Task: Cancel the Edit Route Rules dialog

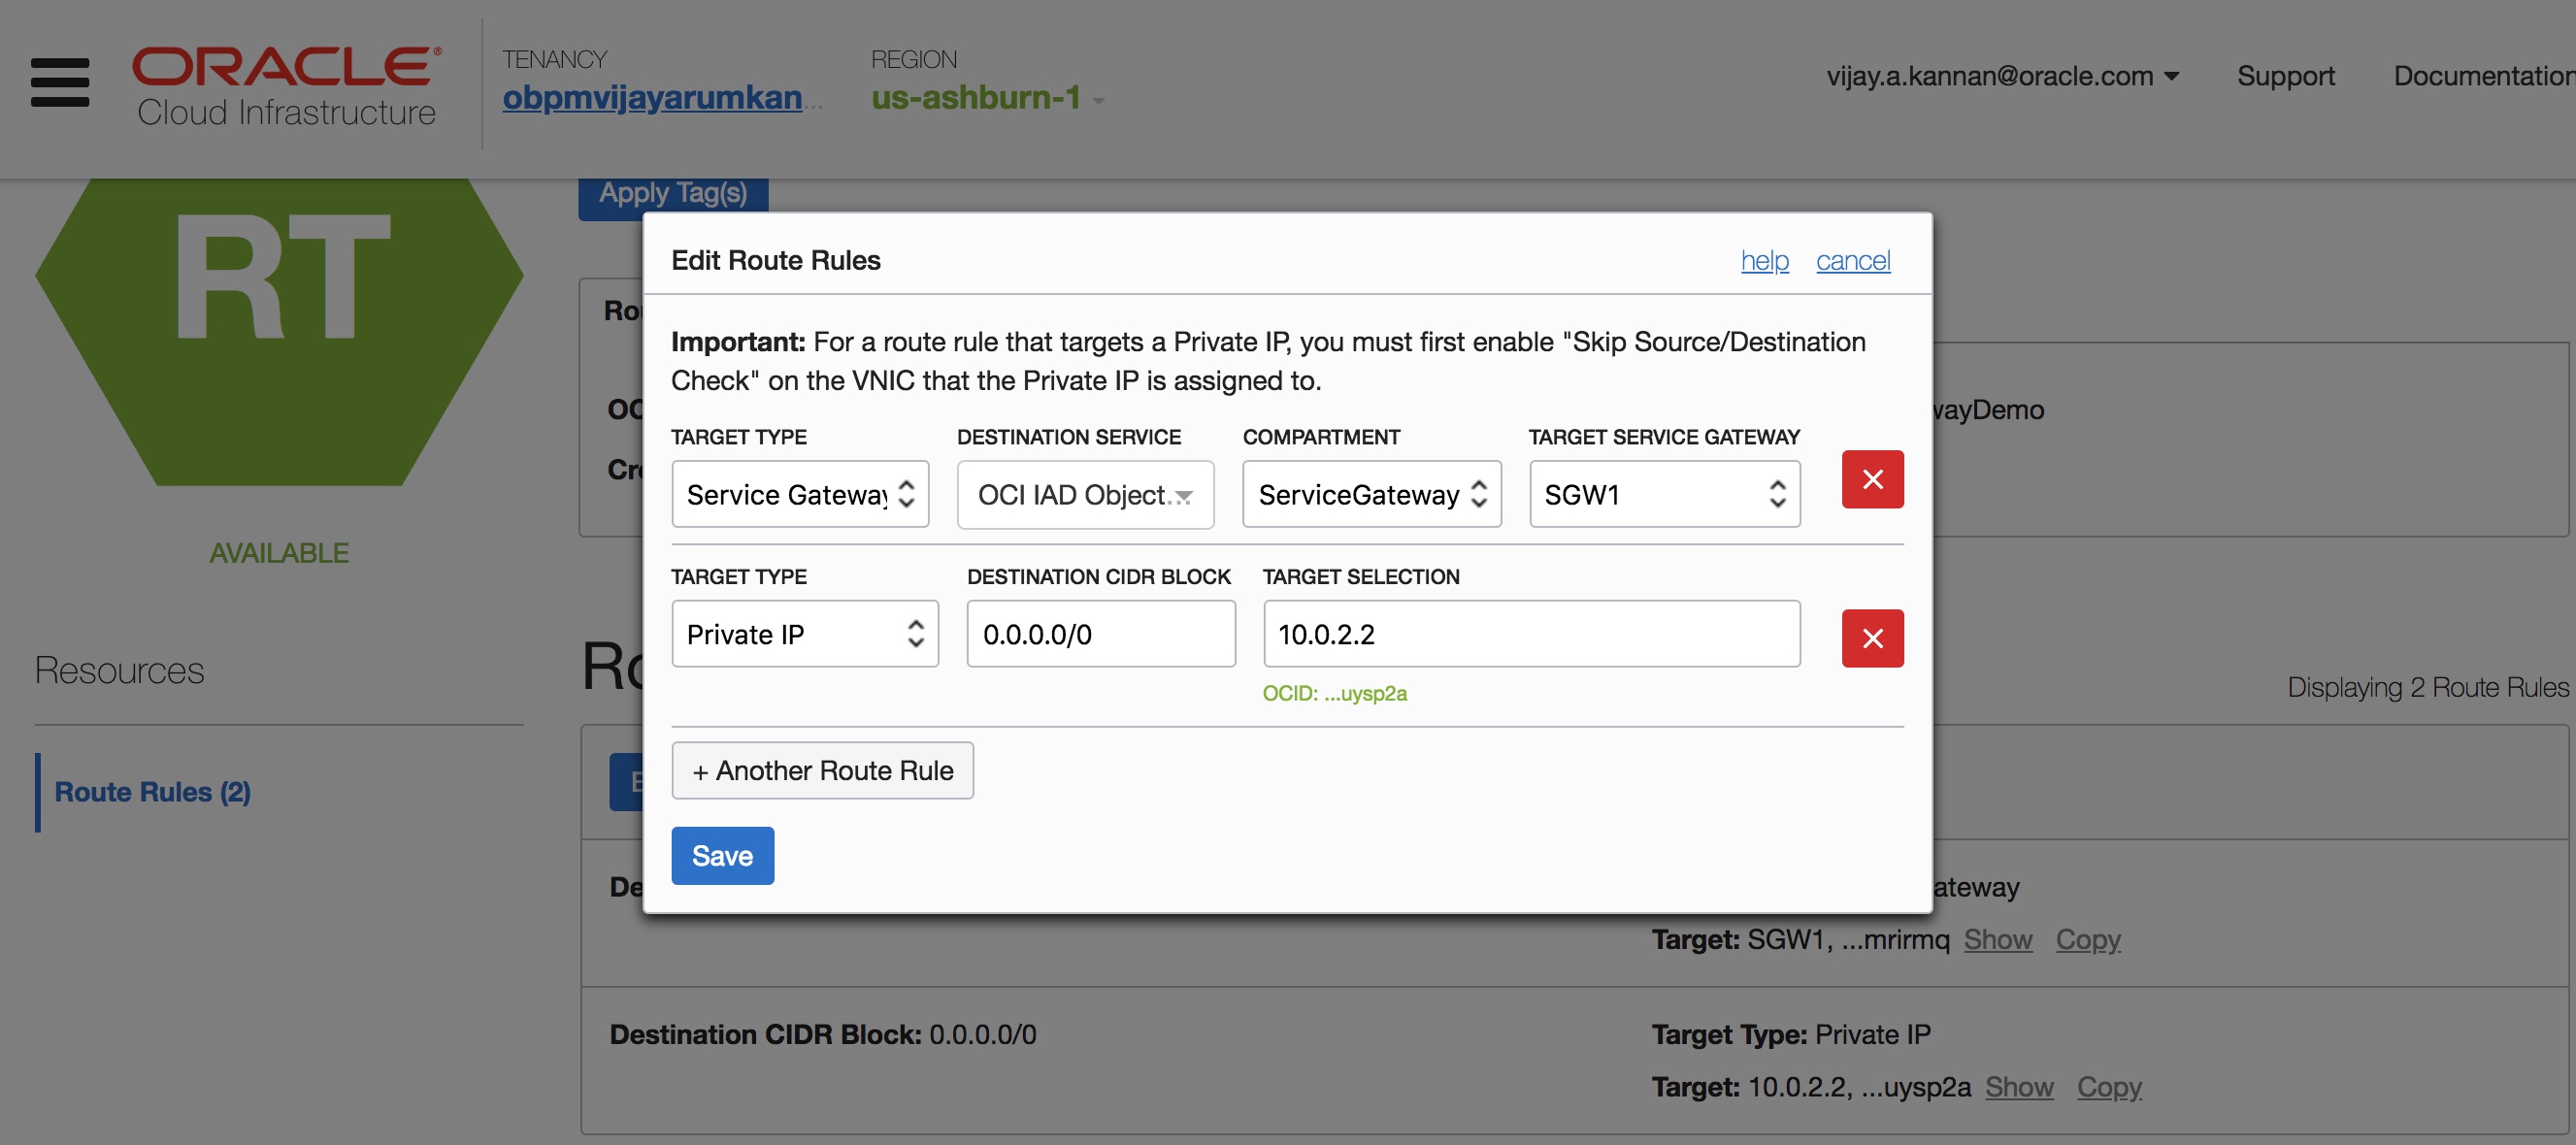Action: 1852,261
